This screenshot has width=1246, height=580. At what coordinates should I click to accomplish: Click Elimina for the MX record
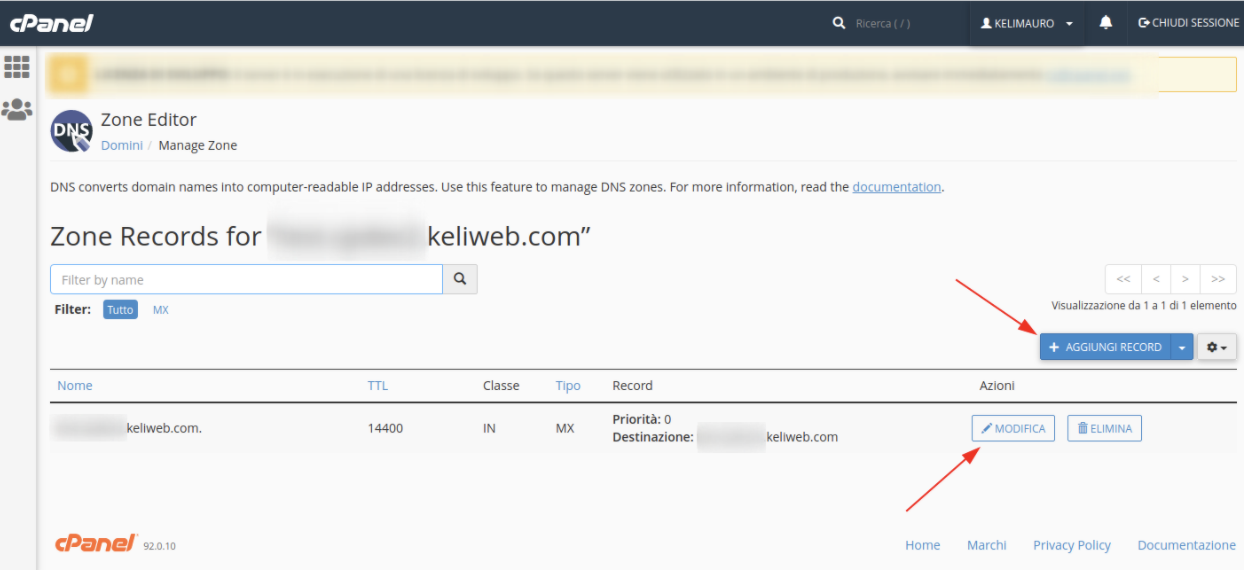click(1104, 428)
